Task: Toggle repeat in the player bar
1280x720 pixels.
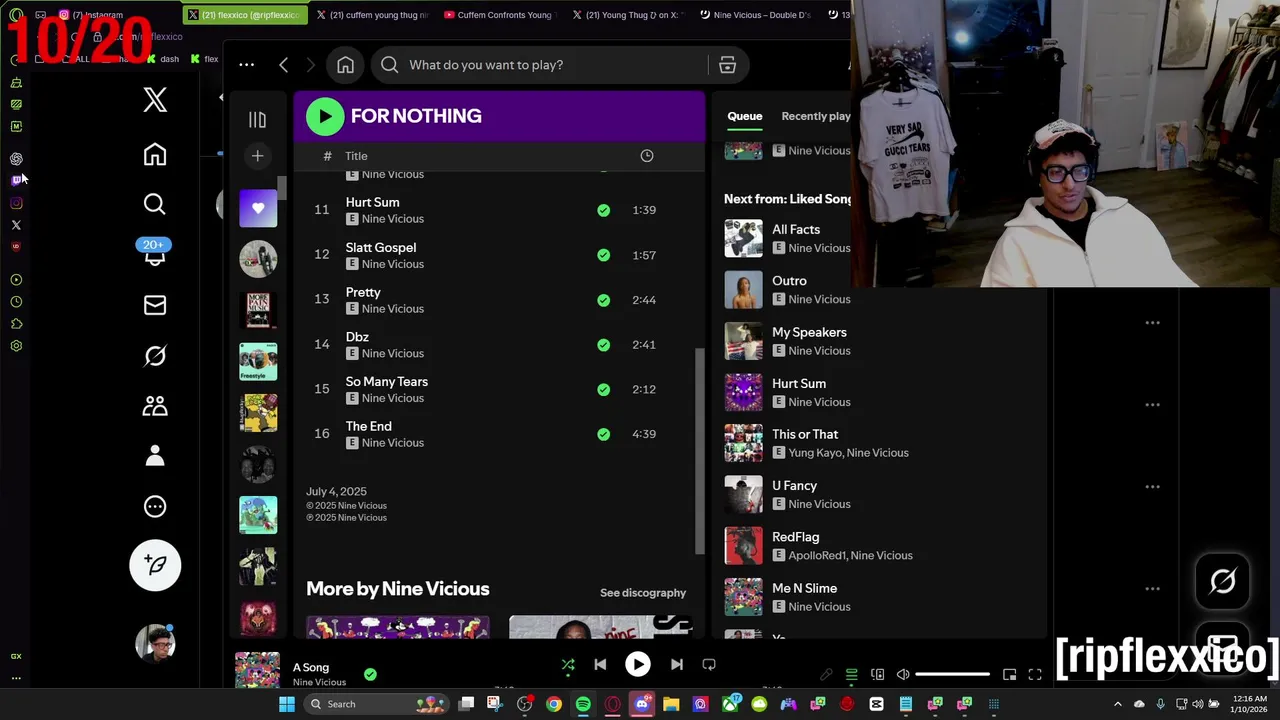Action: 709,664
